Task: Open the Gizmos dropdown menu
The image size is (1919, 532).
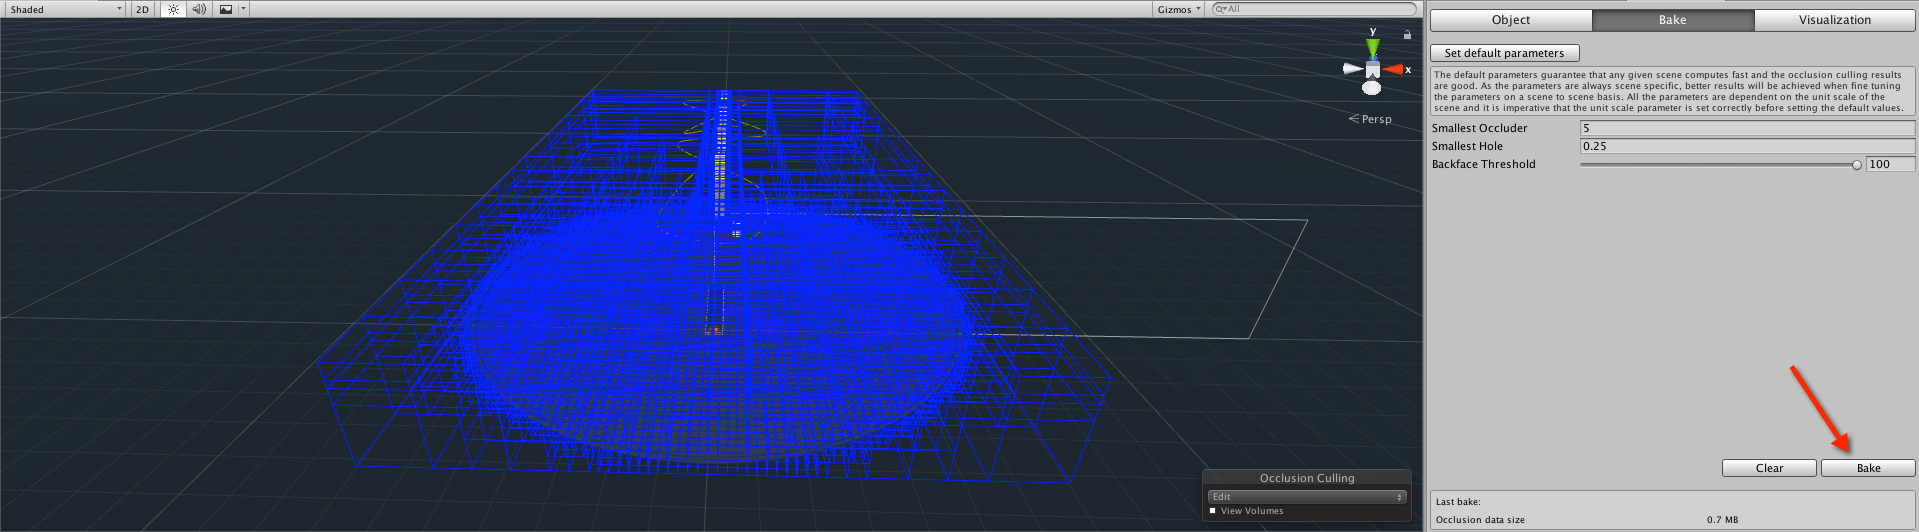Action: pos(1179,9)
